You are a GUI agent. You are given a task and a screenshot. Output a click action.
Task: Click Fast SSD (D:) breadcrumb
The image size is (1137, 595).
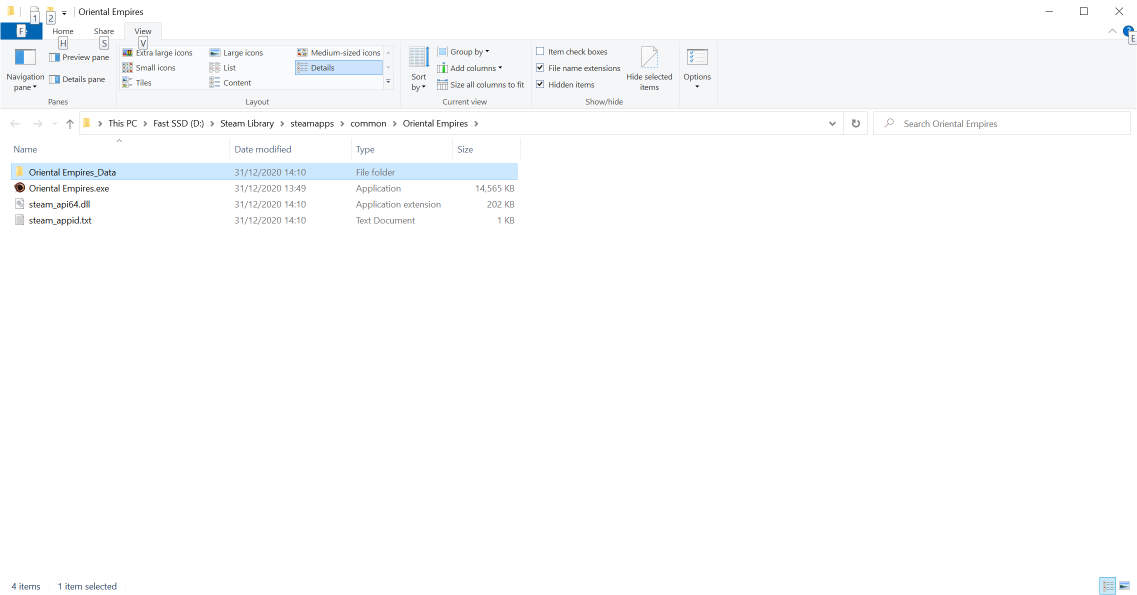tap(178, 124)
